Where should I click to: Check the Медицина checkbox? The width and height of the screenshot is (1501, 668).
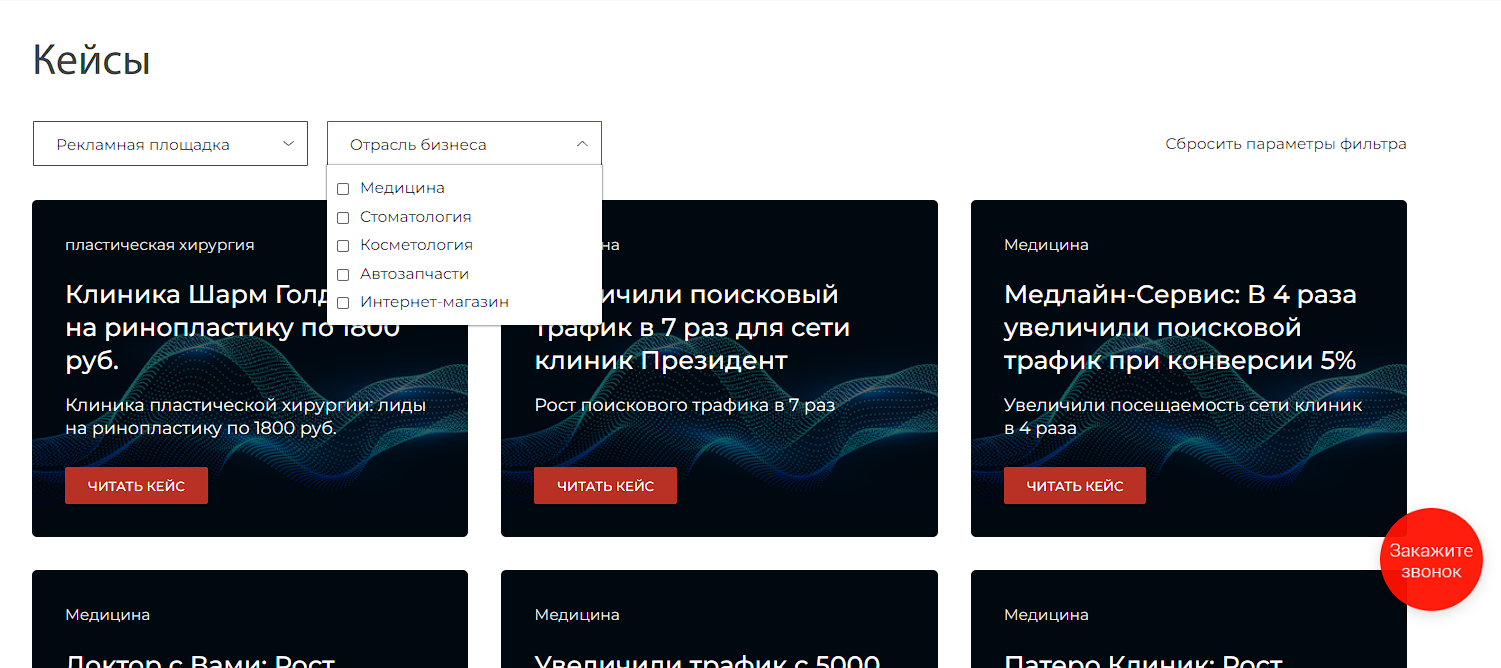343,189
